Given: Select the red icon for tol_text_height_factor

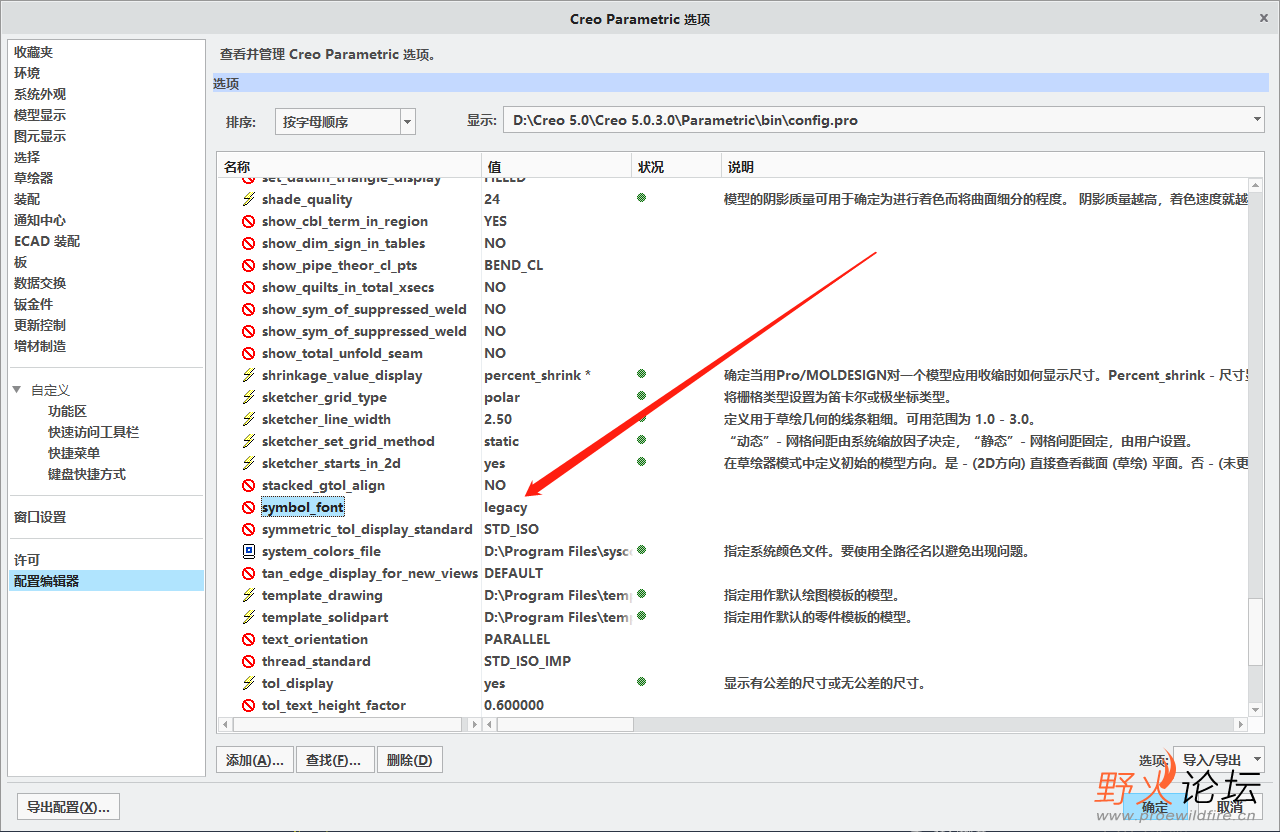Looking at the screenshot, I should [249, 705].
